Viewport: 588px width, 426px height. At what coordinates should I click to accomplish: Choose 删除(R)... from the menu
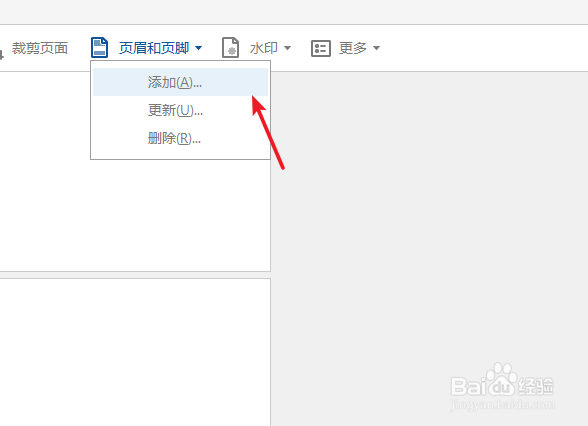click(x=180, y=138)
